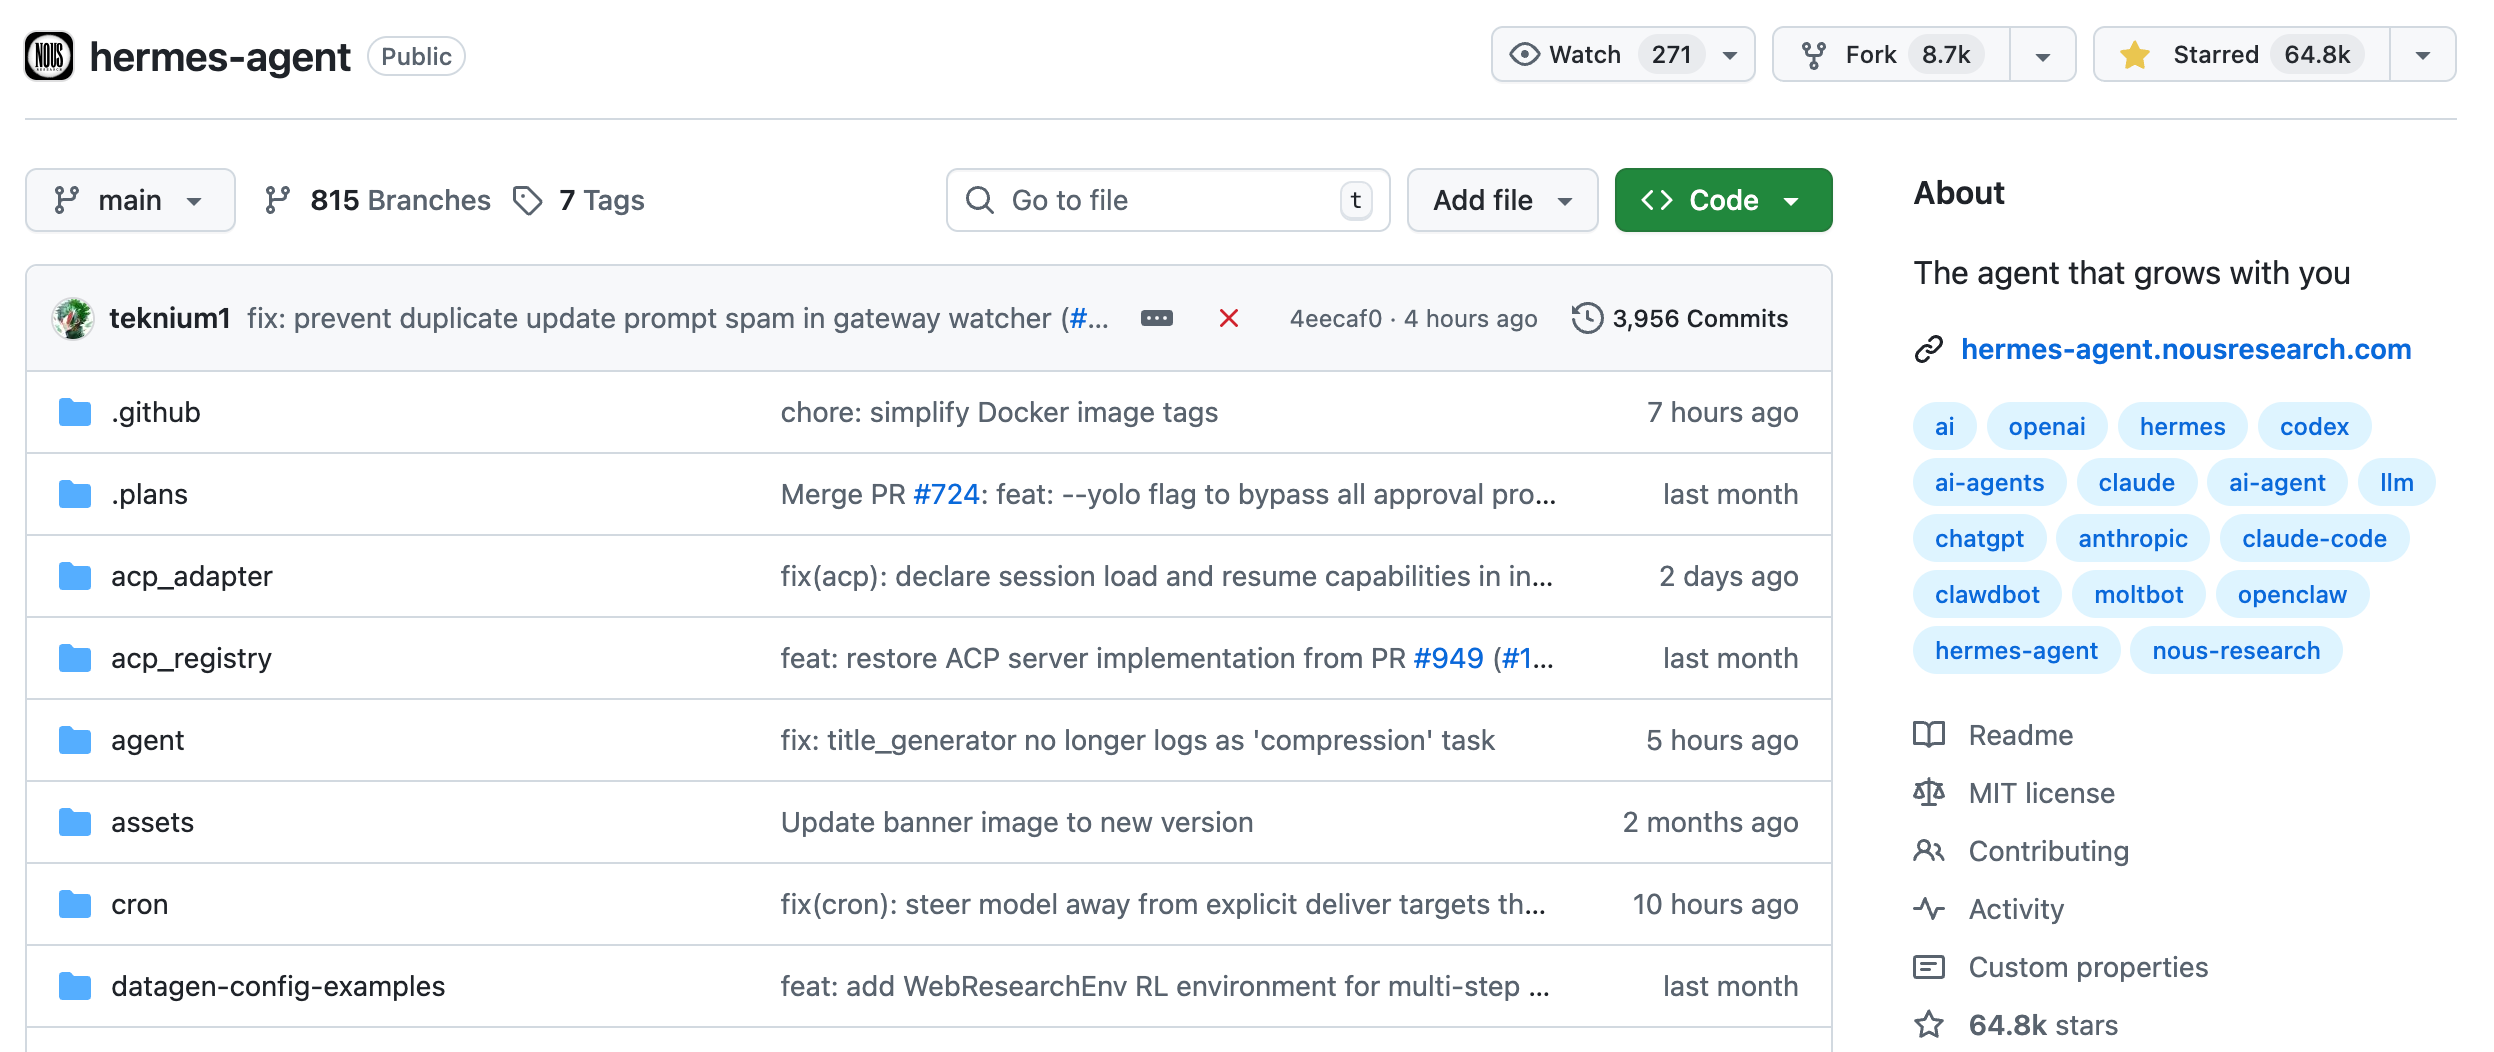
Task: Click the Contributing people icon
Action: [1929, 851]
